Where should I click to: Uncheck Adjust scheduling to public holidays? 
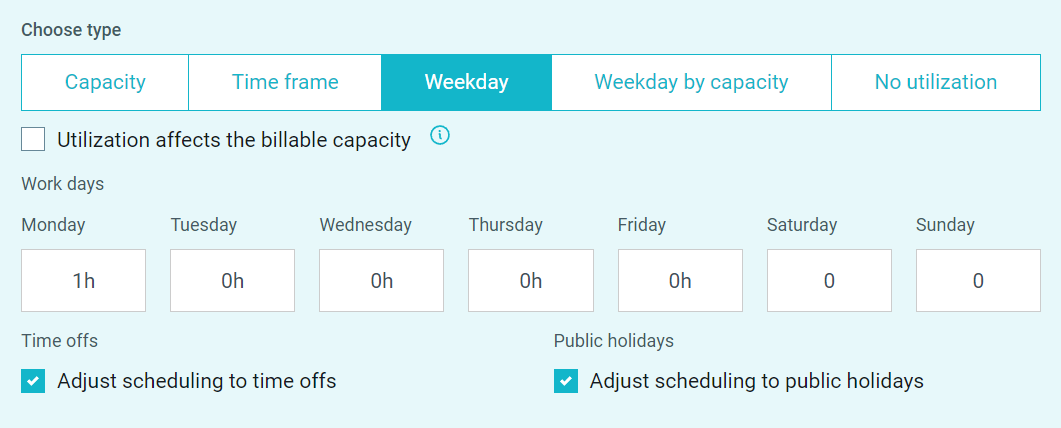coord(566,381)
